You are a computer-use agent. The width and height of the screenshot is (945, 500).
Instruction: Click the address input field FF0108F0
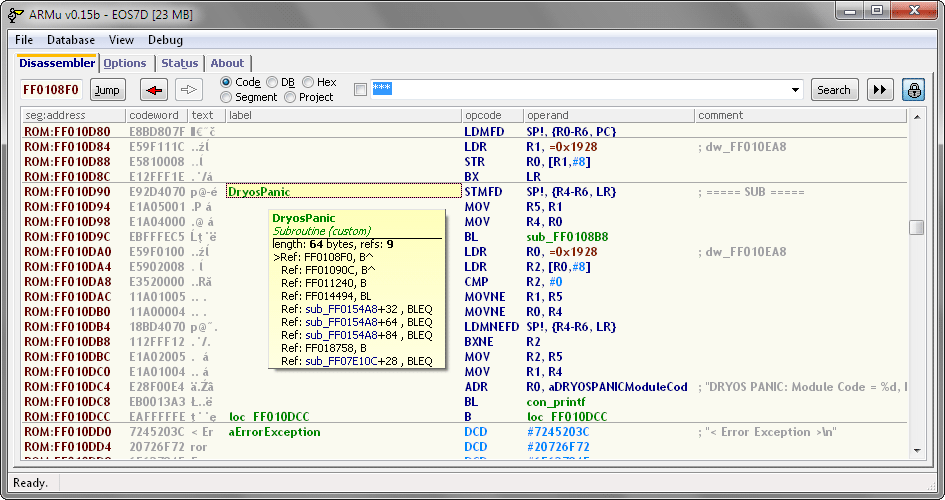coord(52,90)
